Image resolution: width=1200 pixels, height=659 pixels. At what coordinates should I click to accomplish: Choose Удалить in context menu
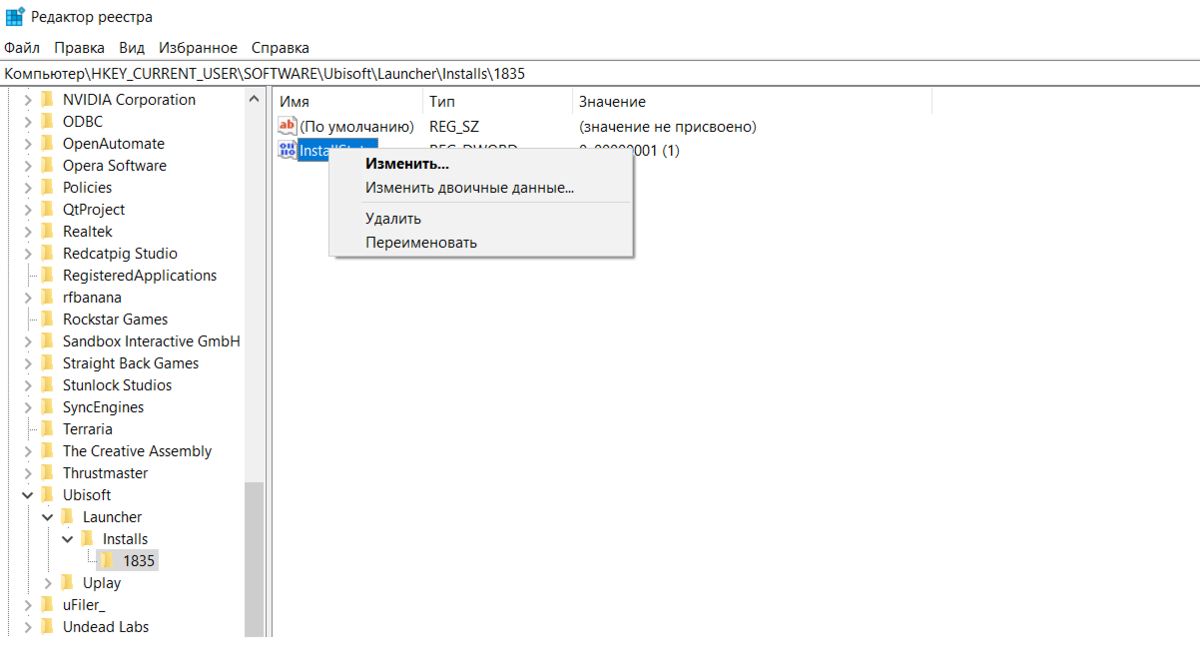click(x=393, y=218)
